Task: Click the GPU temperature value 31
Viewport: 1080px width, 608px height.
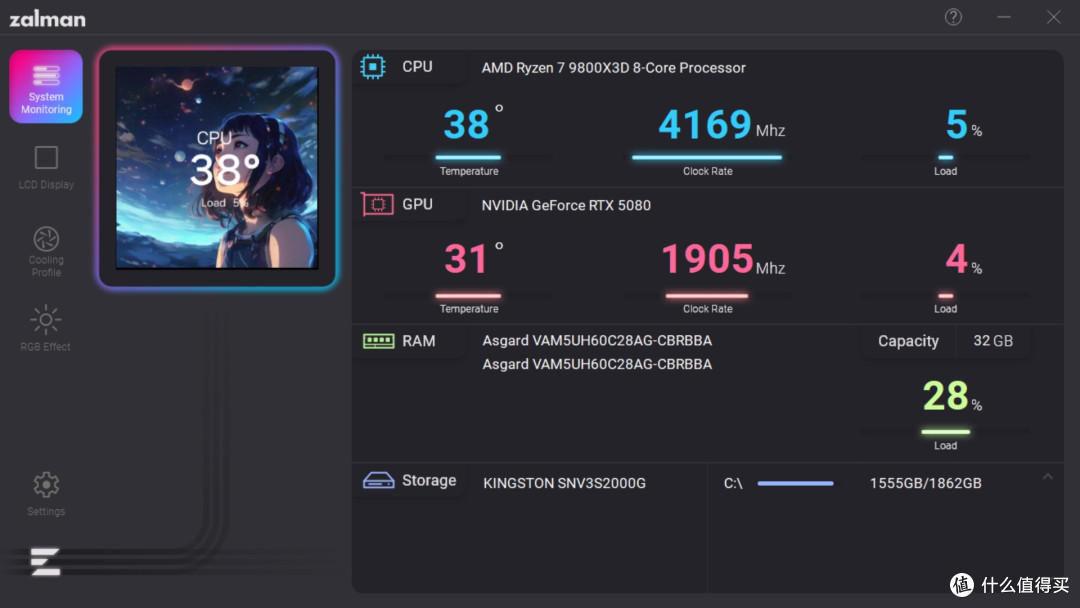Action: [x=466, y=259]
